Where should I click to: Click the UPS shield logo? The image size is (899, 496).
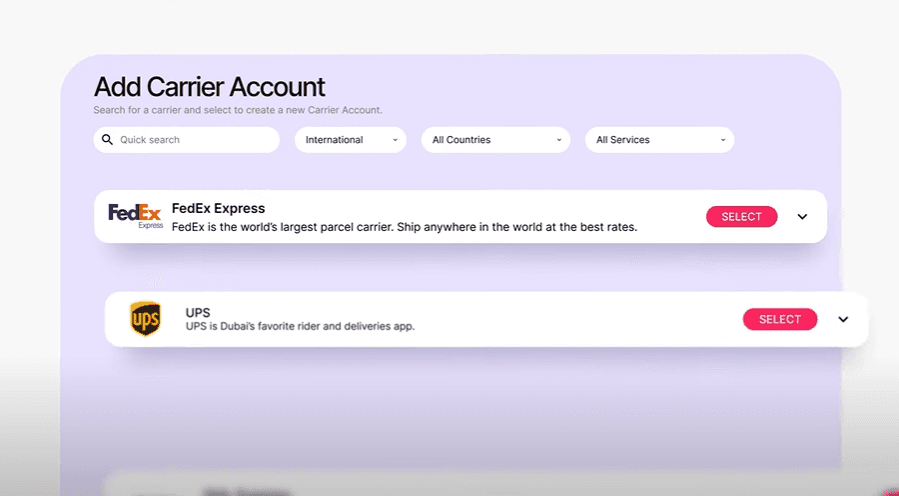pos(145,319)
